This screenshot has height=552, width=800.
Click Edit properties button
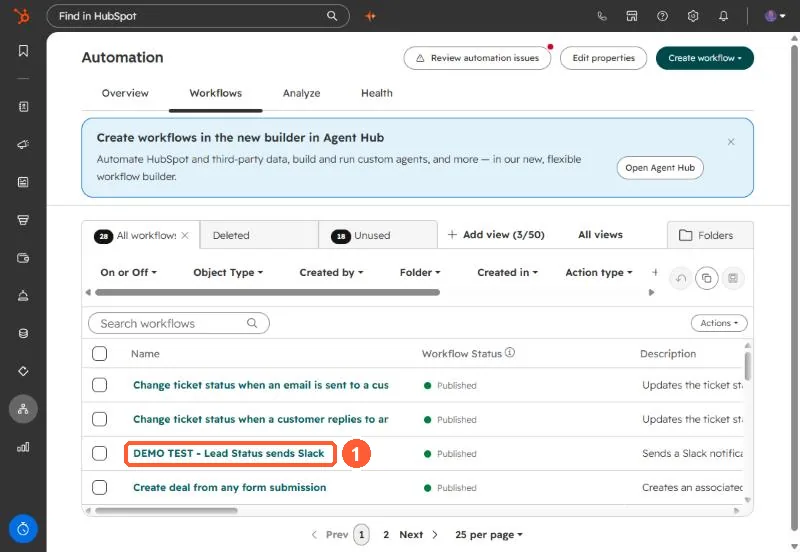(604, 58)
